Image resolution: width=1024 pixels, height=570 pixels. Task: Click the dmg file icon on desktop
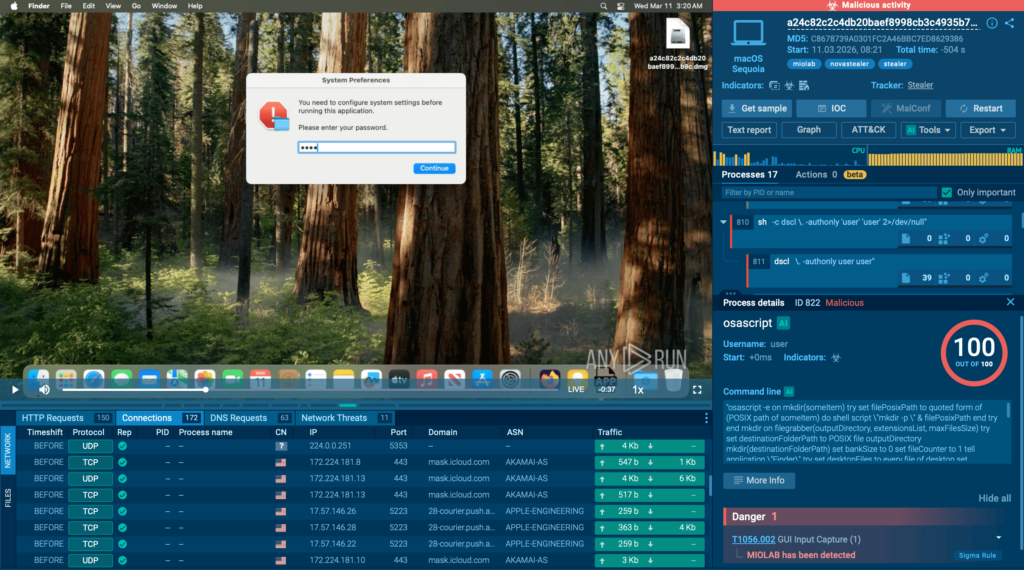pos(678,34)
